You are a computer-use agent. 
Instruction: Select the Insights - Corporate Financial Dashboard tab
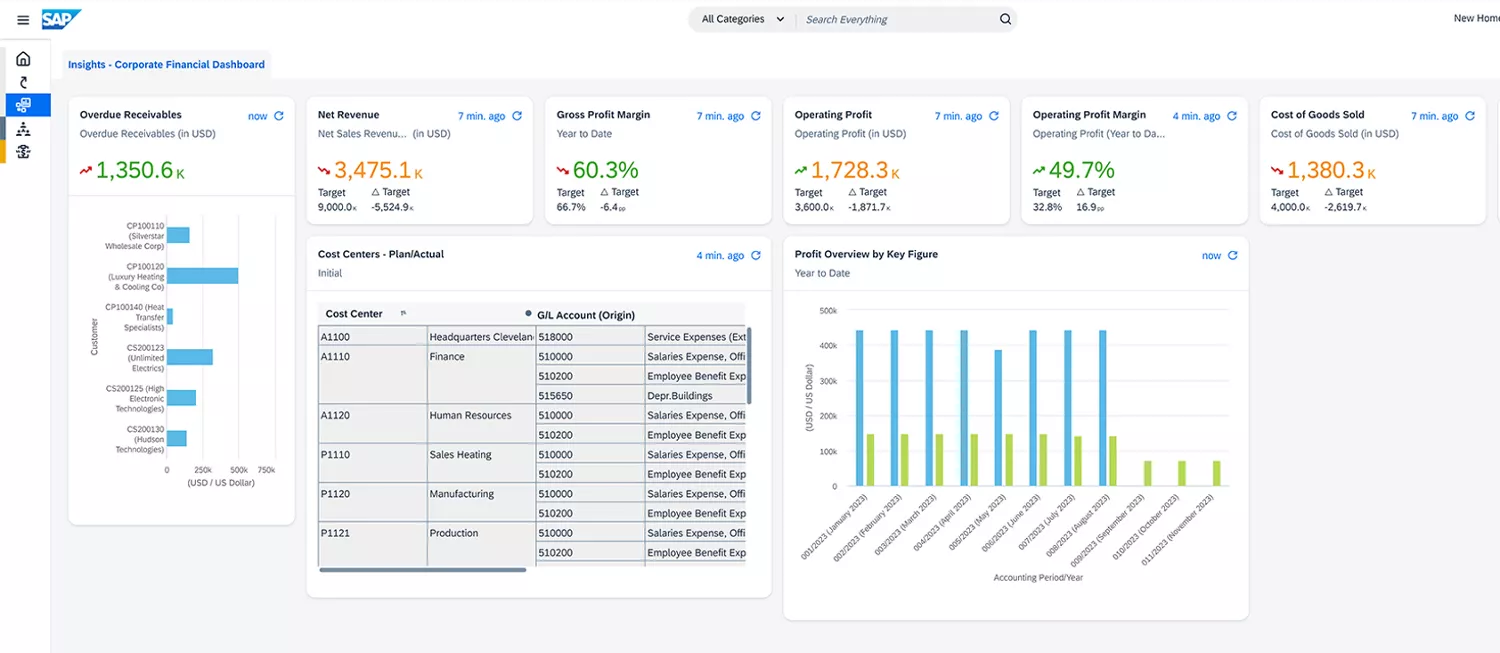(166, 64)
